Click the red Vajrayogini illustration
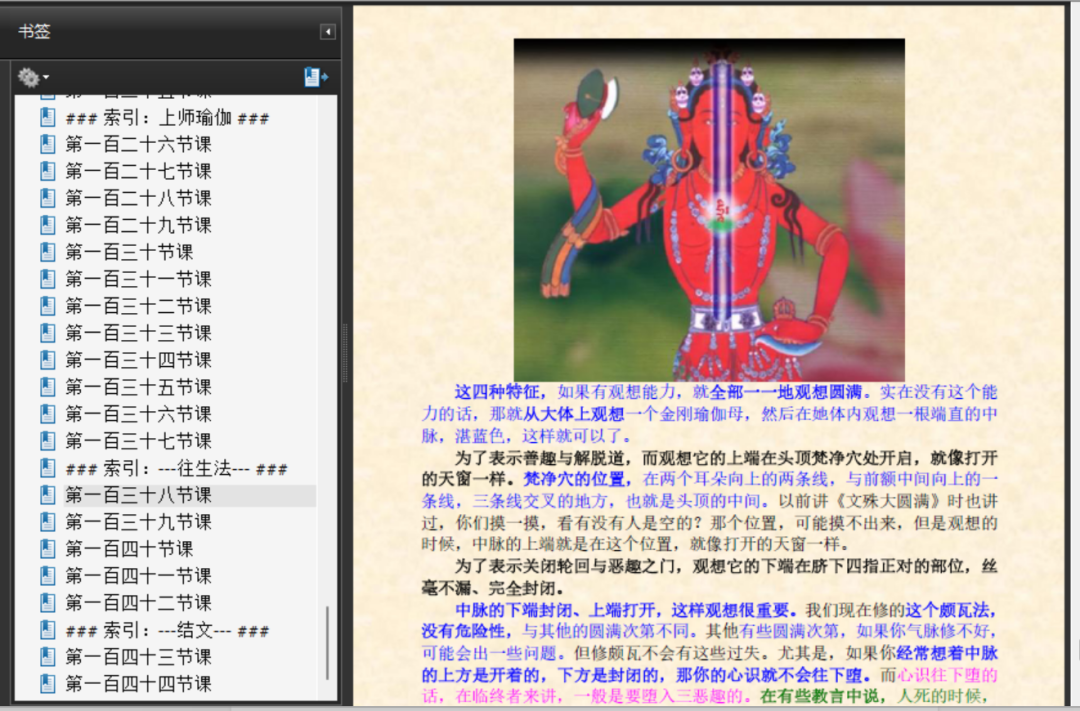Viewport: 1080px width, 711px height. tap(709, 209)
